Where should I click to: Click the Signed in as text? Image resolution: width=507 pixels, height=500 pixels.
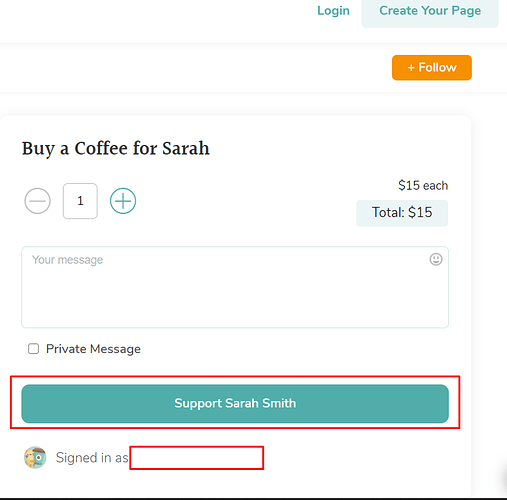92,458
